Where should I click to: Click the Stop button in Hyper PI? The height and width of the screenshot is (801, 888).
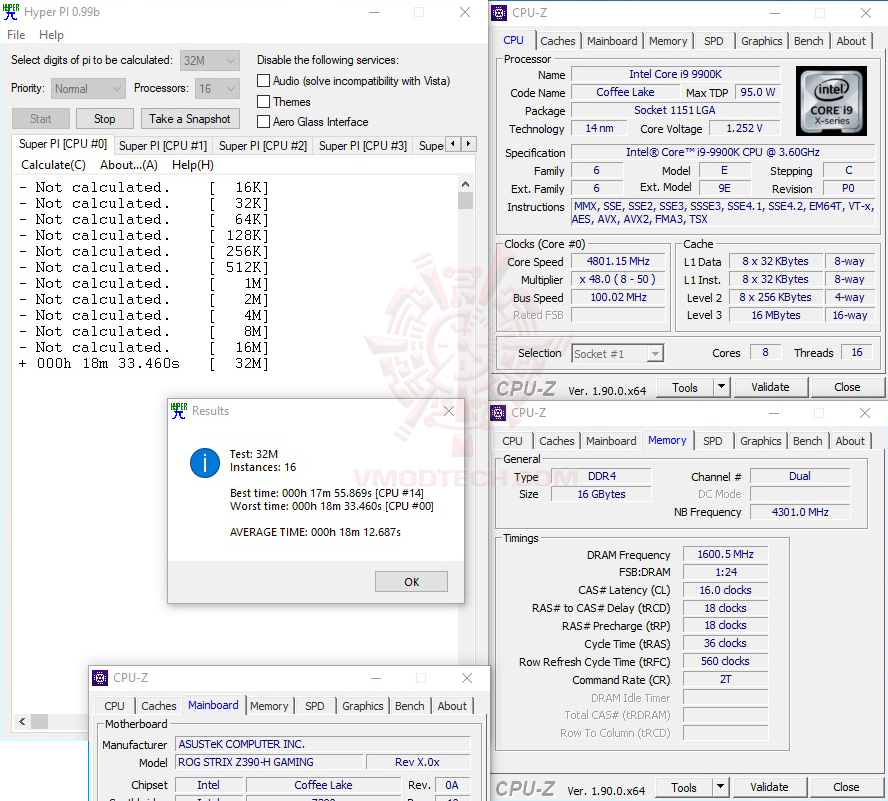point(105,119)
